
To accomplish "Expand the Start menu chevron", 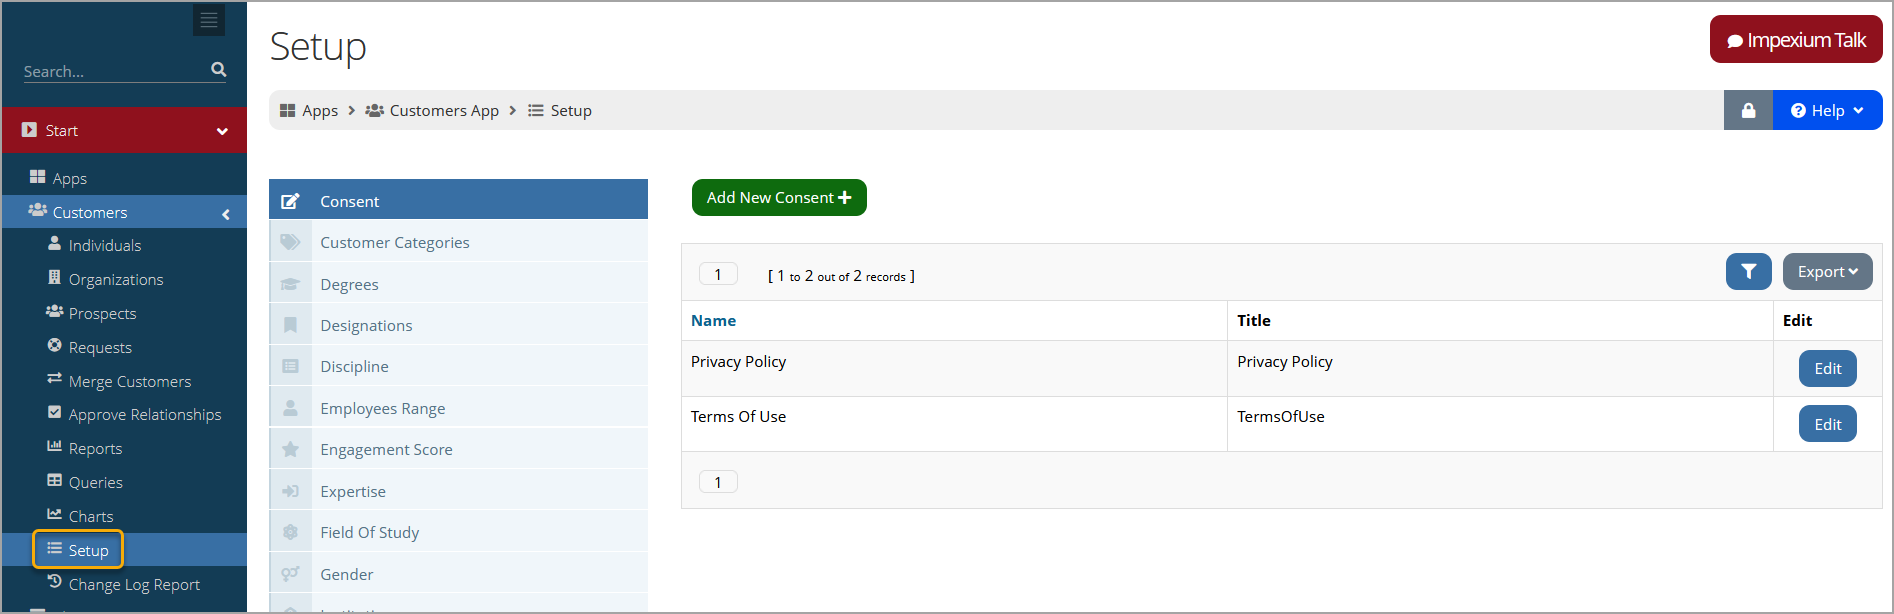I will (x=222, y=131).
